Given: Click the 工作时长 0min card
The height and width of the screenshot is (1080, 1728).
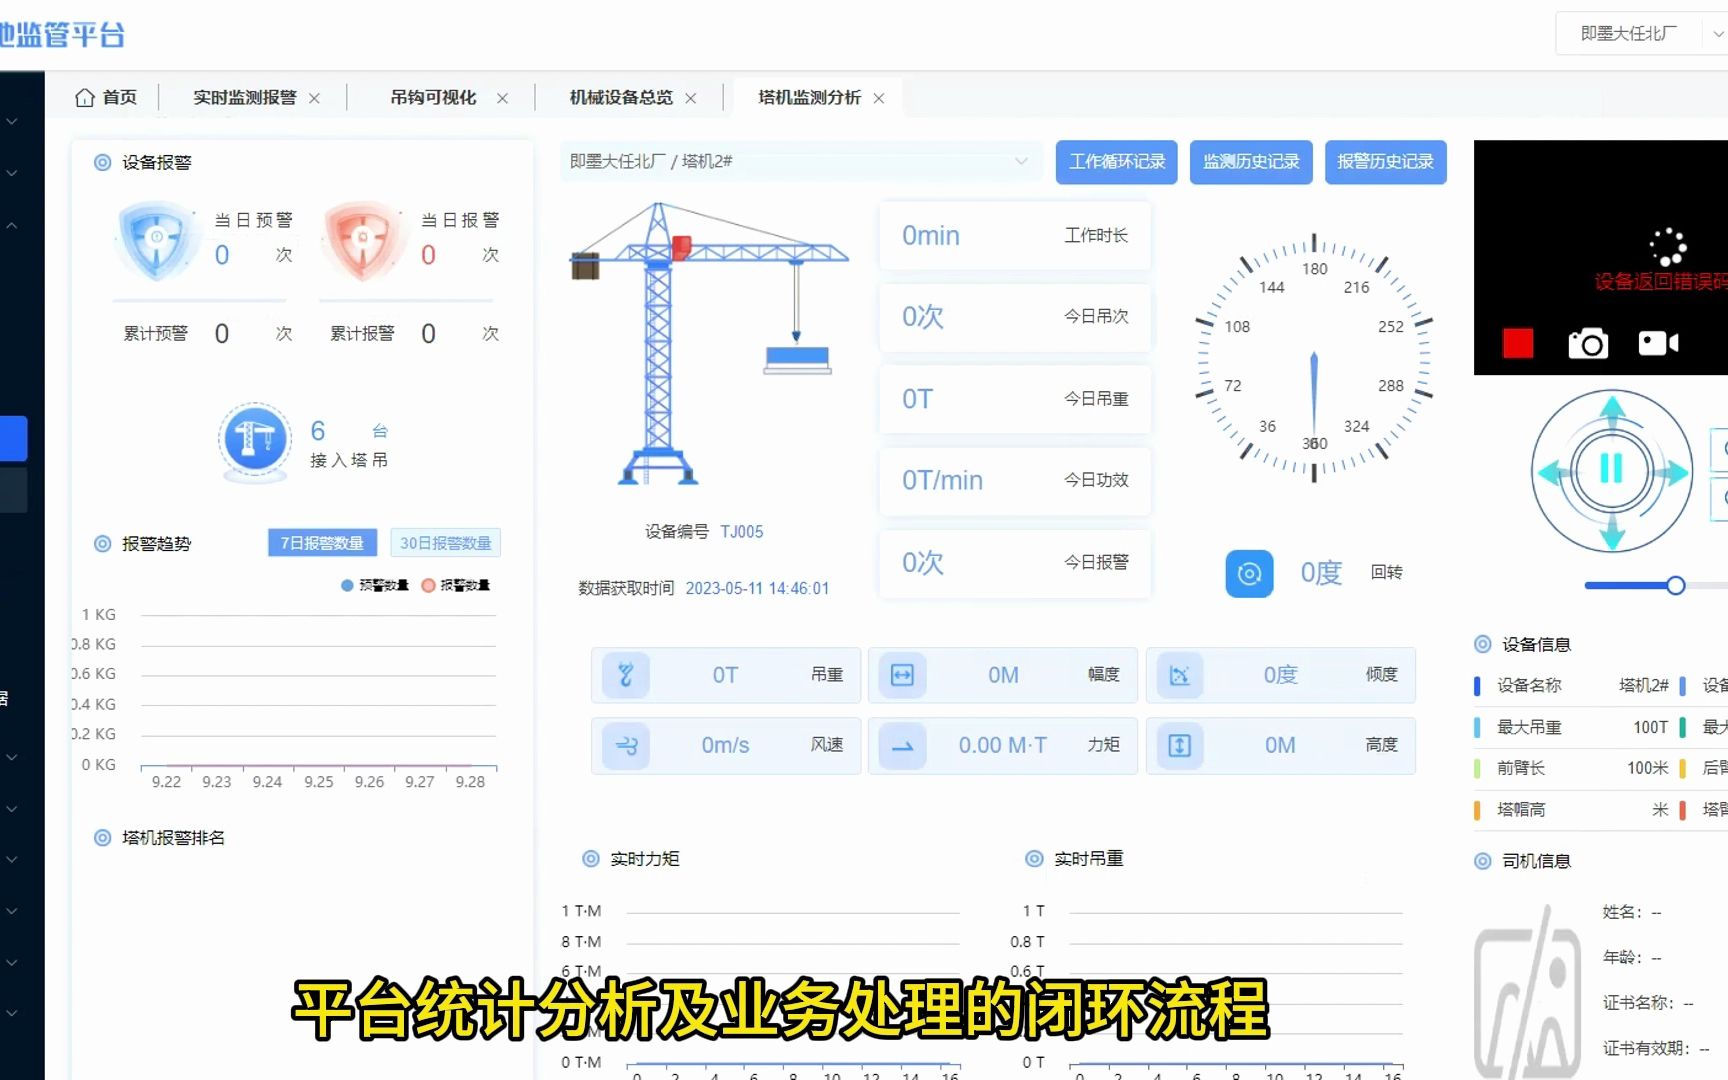Looking at the screenshot, I should [1015, 235].
